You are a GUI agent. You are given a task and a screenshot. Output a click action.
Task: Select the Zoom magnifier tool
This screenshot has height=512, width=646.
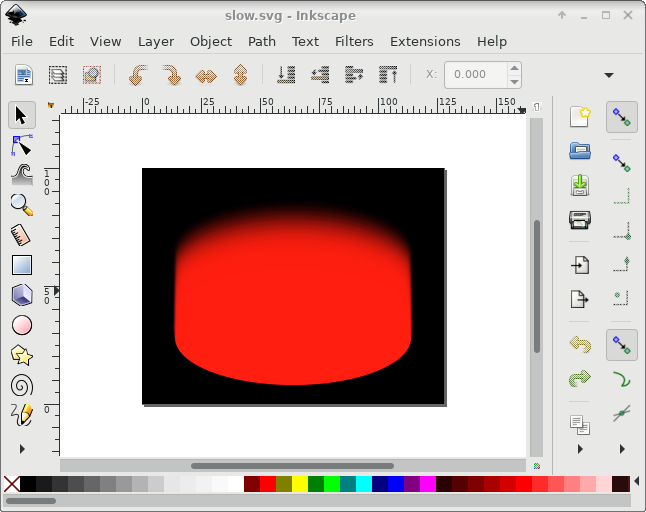pyautogui.click(x=21, y=205)
